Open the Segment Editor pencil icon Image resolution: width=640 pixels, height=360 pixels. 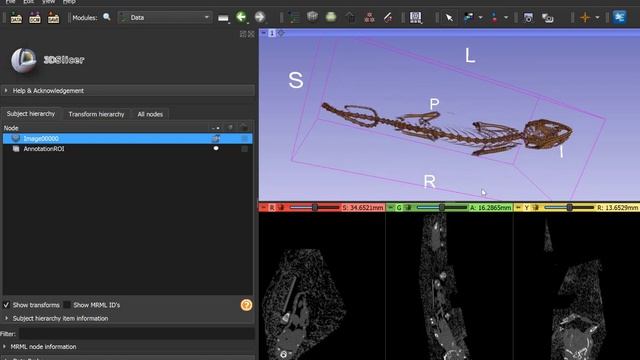388,17
